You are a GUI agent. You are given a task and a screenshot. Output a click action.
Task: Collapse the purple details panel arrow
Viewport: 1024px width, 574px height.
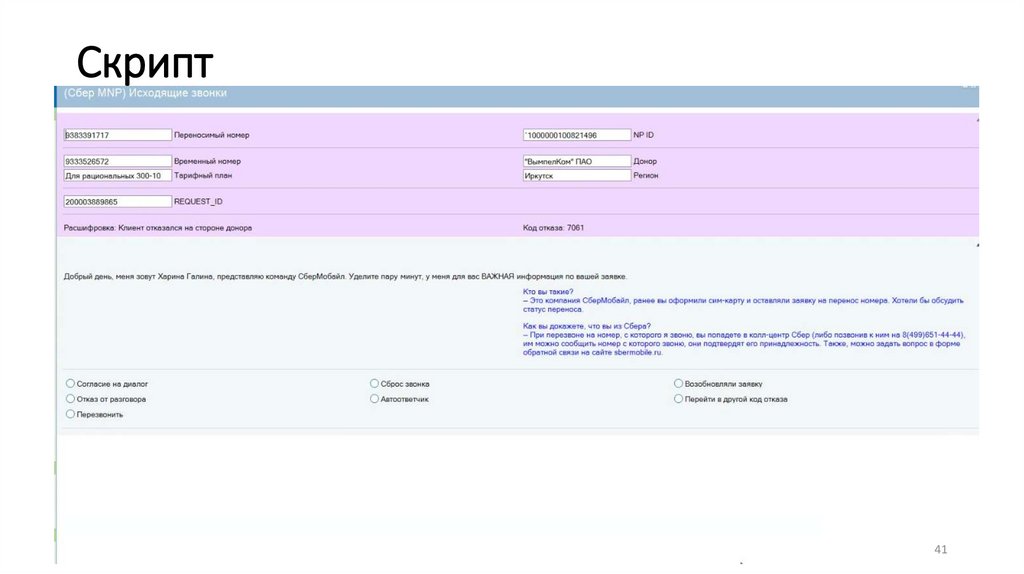pyautogui.click(x=977, y=120)
